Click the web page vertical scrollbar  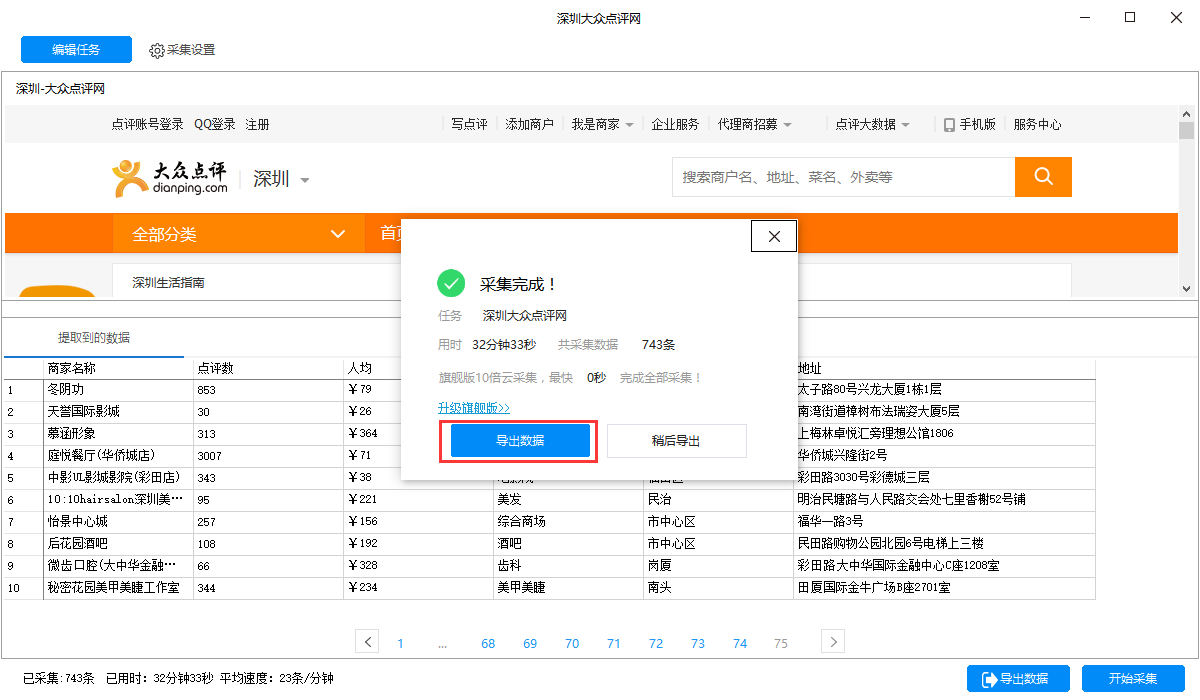(x=1187, y=131)
